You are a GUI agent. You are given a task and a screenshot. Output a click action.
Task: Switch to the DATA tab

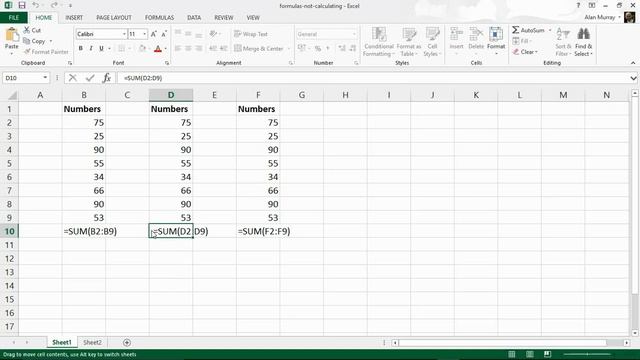point(194,18)
